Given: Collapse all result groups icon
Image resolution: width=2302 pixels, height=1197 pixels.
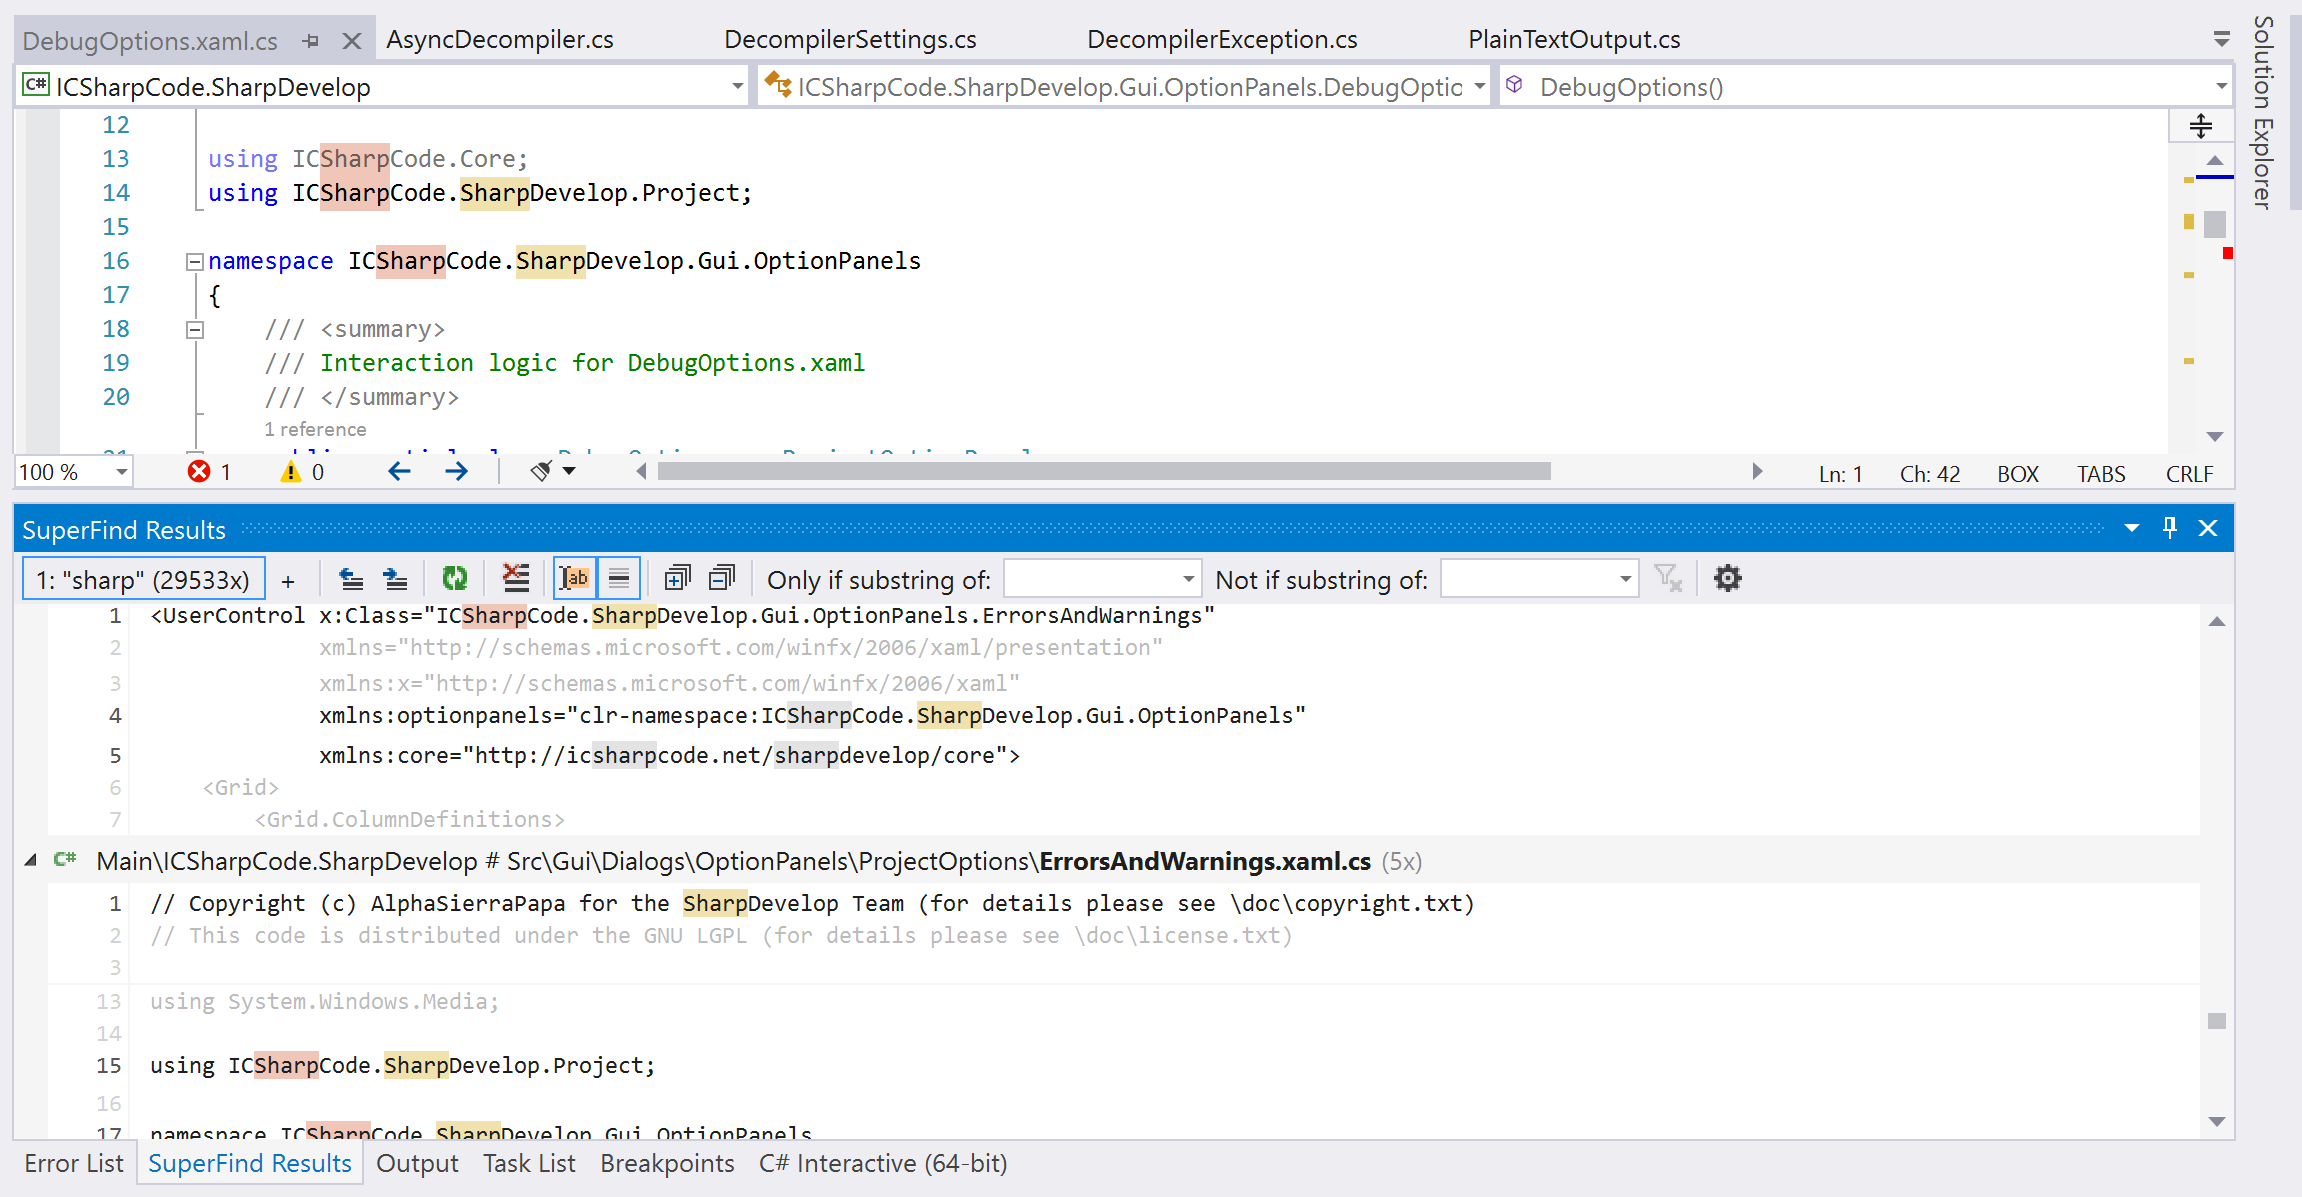Looking at the screenshot, I should pos(721,578).
